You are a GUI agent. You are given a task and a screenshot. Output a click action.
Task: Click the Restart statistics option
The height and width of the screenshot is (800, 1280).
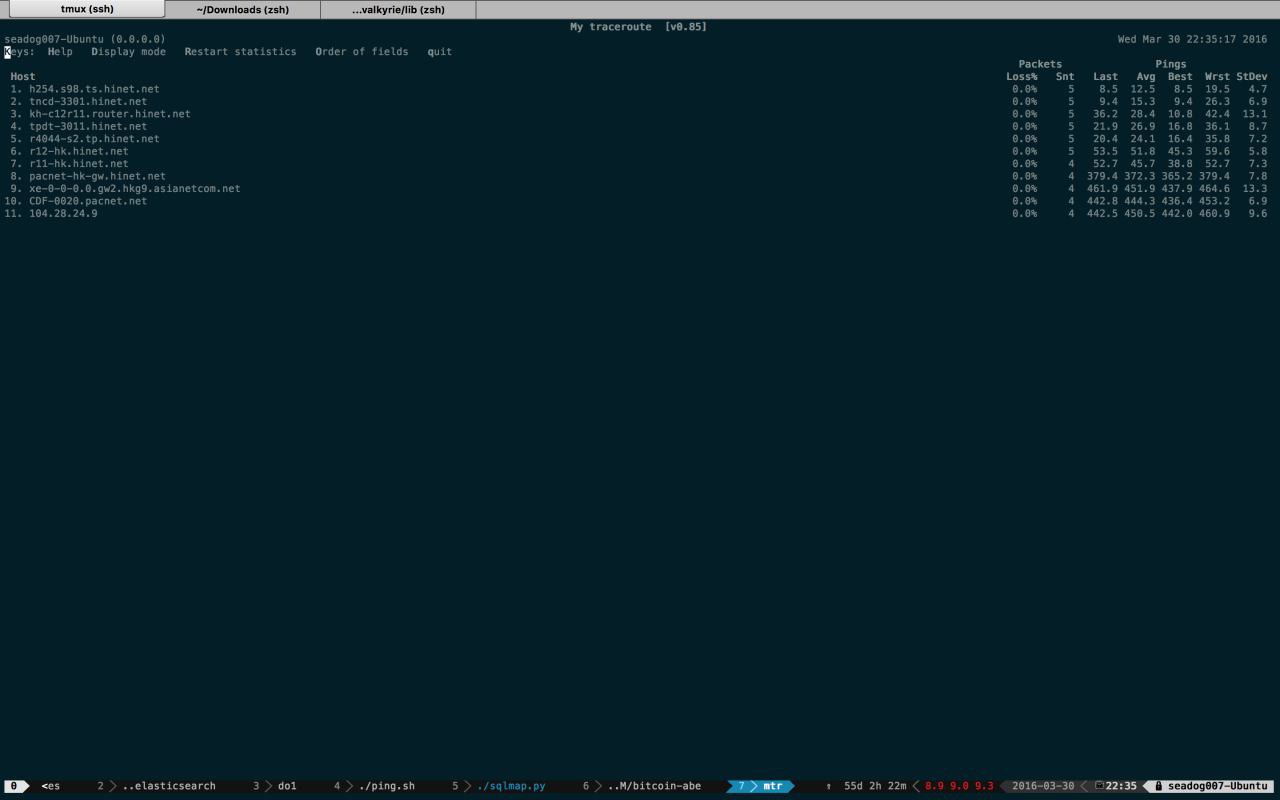click(240, 51)
